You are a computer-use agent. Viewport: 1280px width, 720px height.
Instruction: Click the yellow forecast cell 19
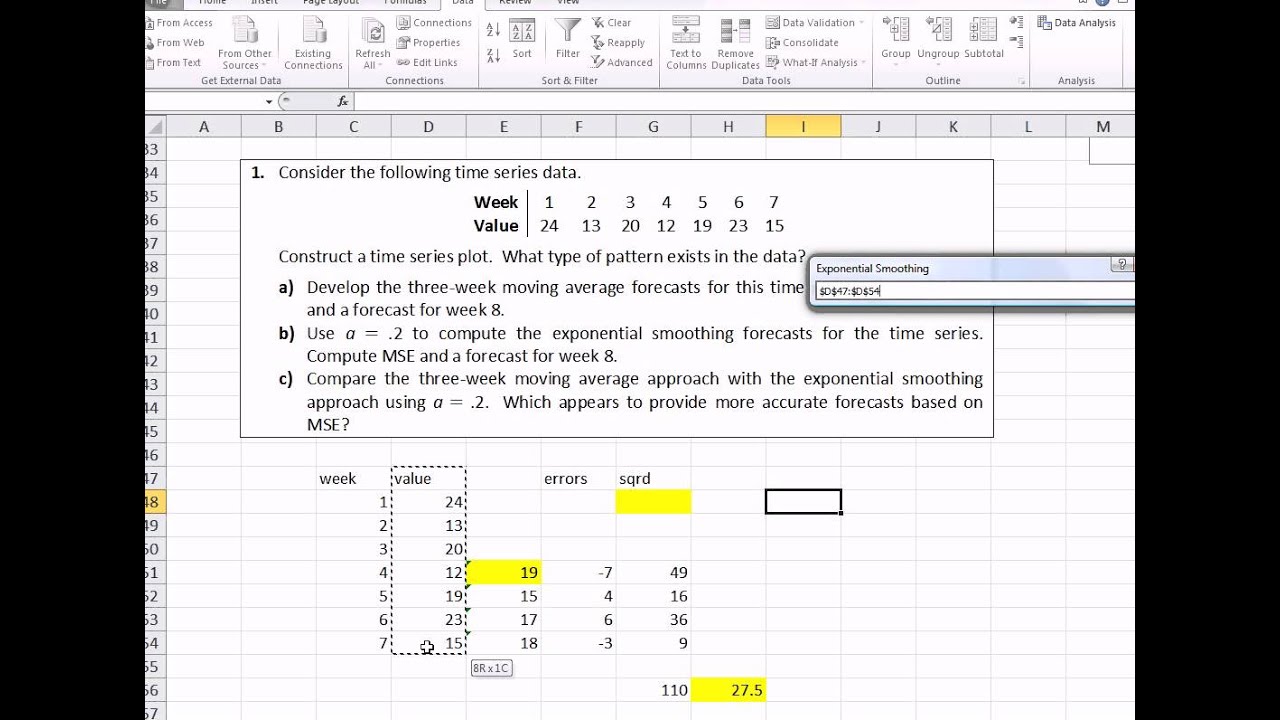[503, 573]
